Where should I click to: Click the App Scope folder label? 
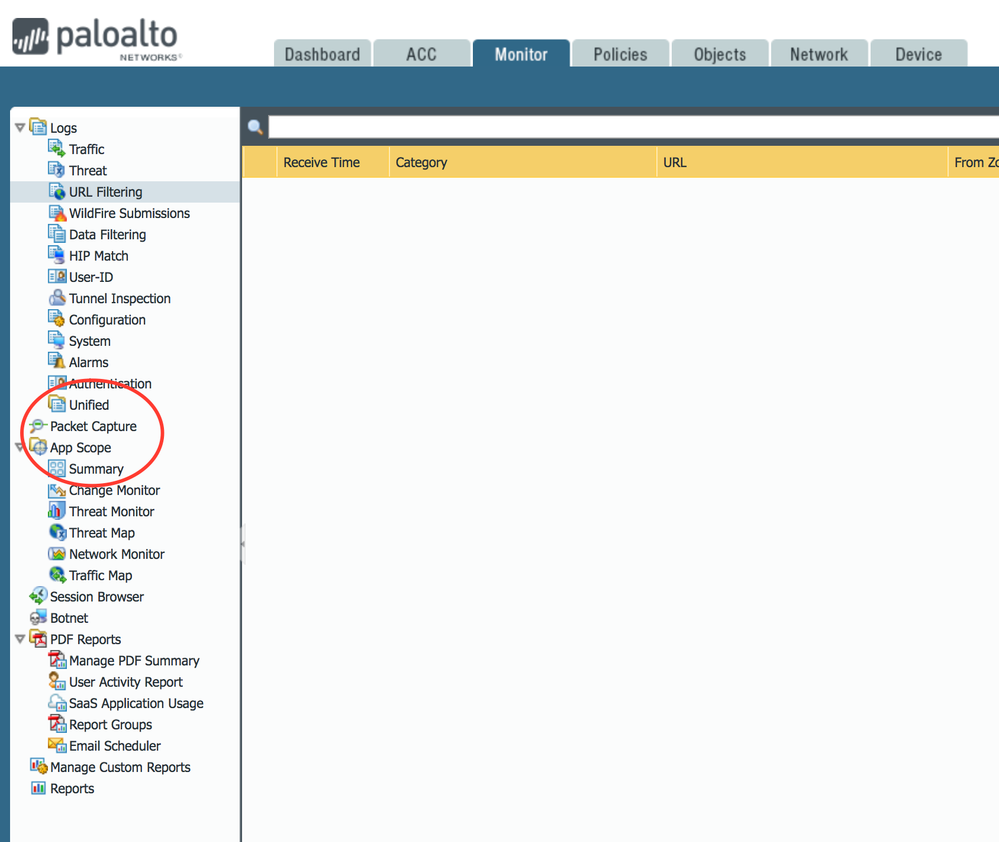[80, 448]
